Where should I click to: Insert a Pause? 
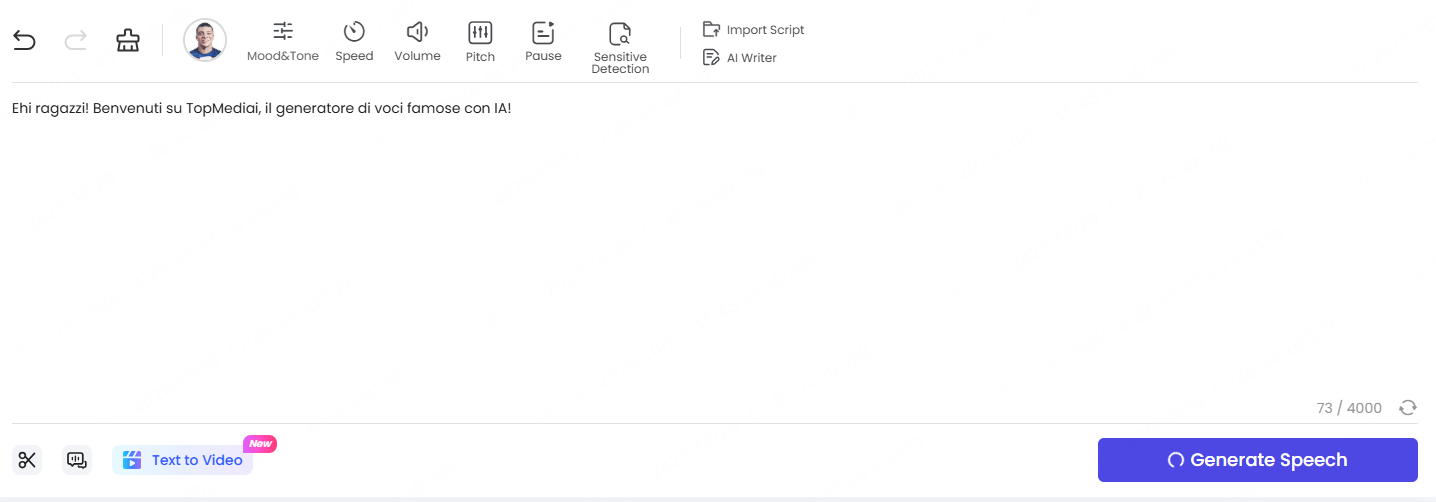(543, 42)
